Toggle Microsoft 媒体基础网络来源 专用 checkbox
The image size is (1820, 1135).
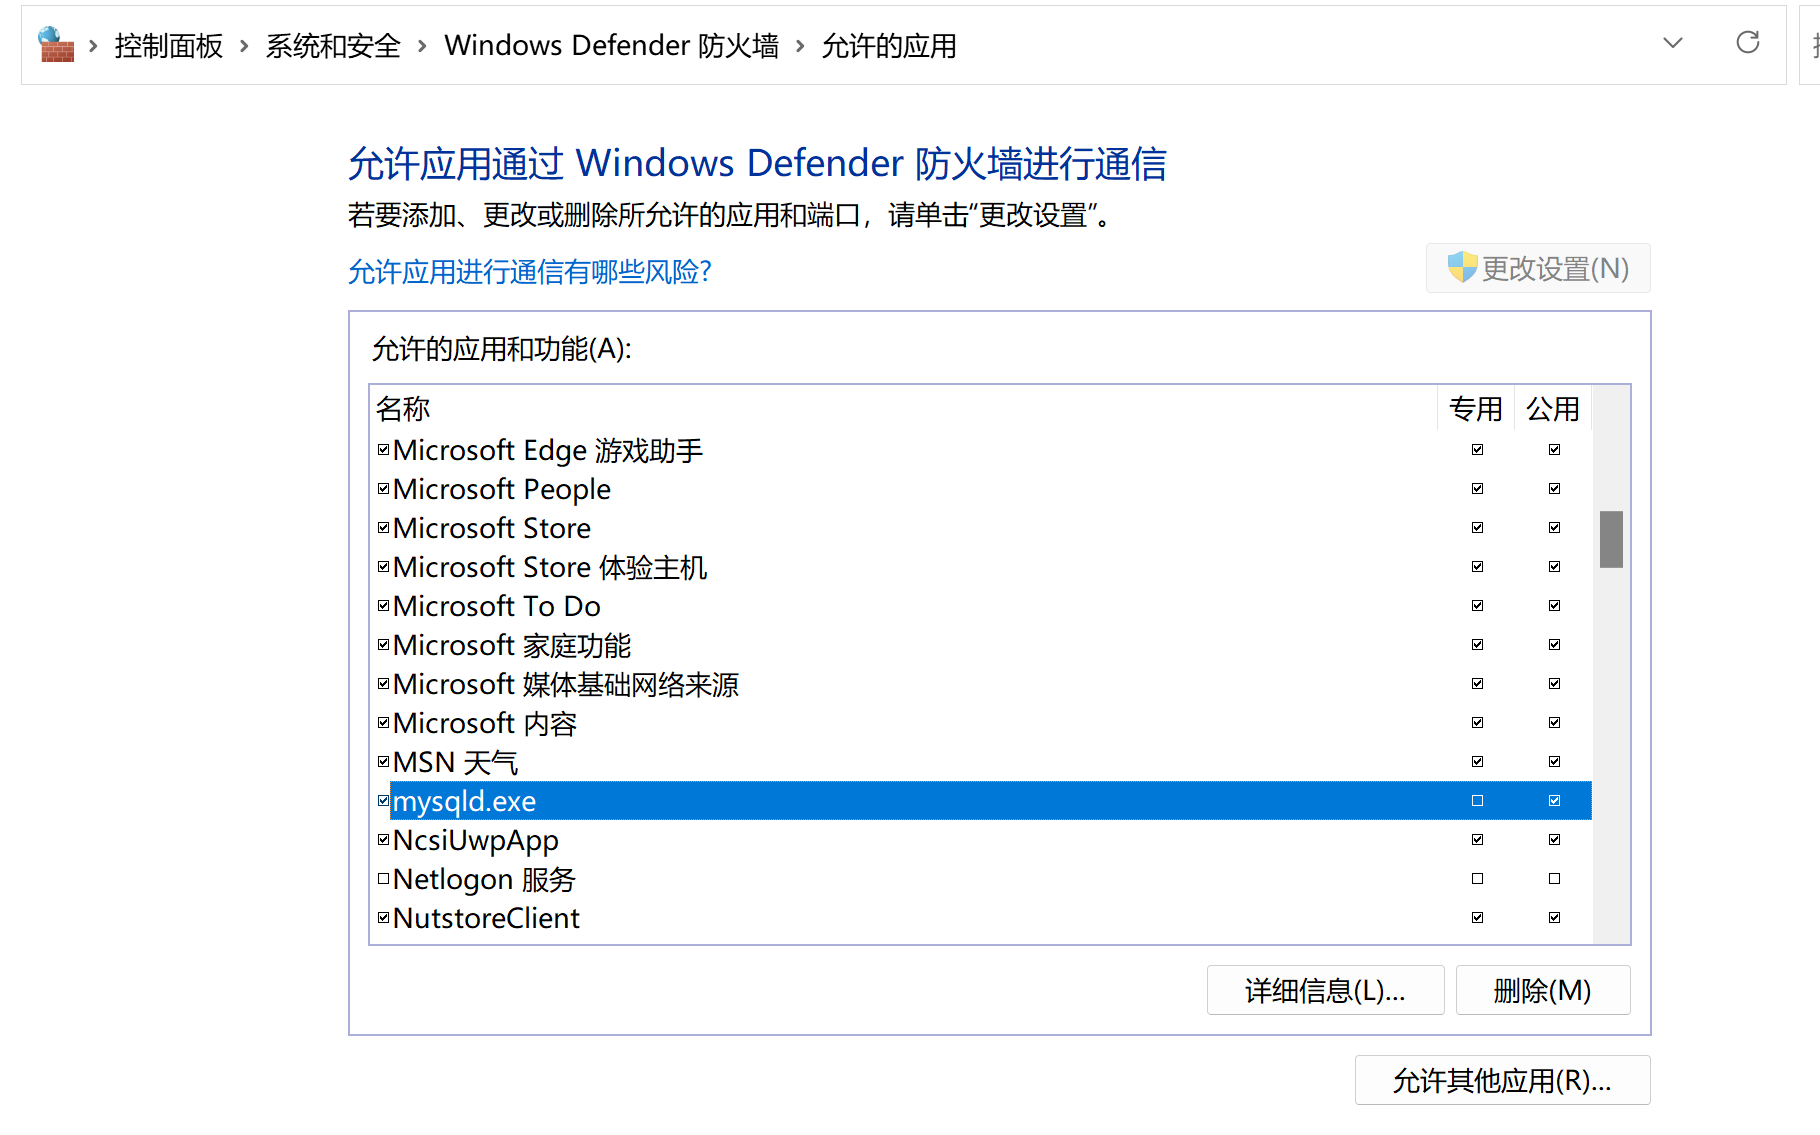tap(1477, 684)
